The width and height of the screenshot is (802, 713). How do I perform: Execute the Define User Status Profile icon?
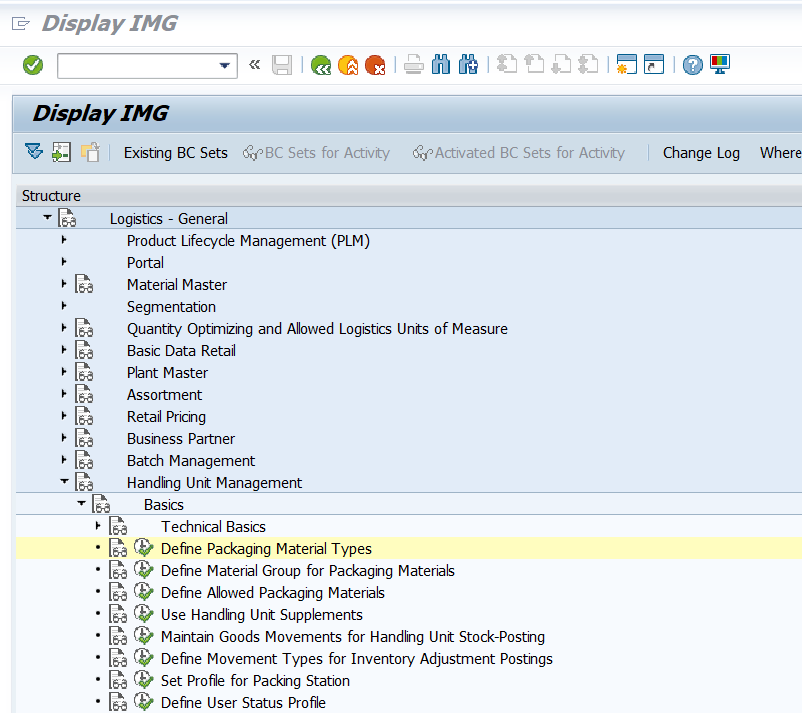point(144,702)
